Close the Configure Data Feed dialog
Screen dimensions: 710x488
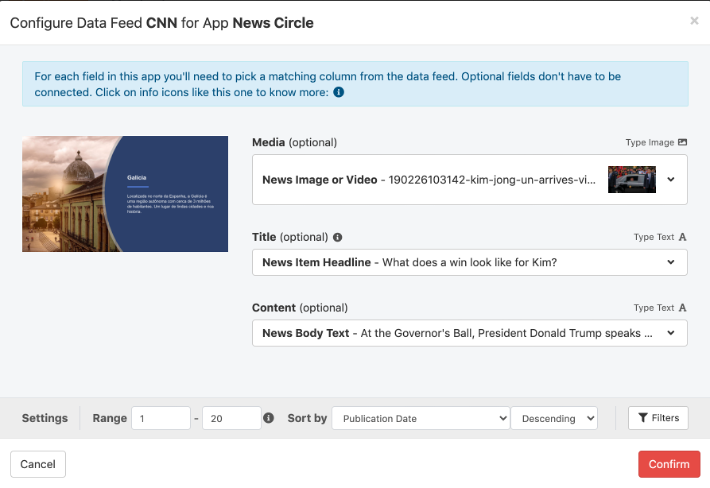click(x=694, y=20)
